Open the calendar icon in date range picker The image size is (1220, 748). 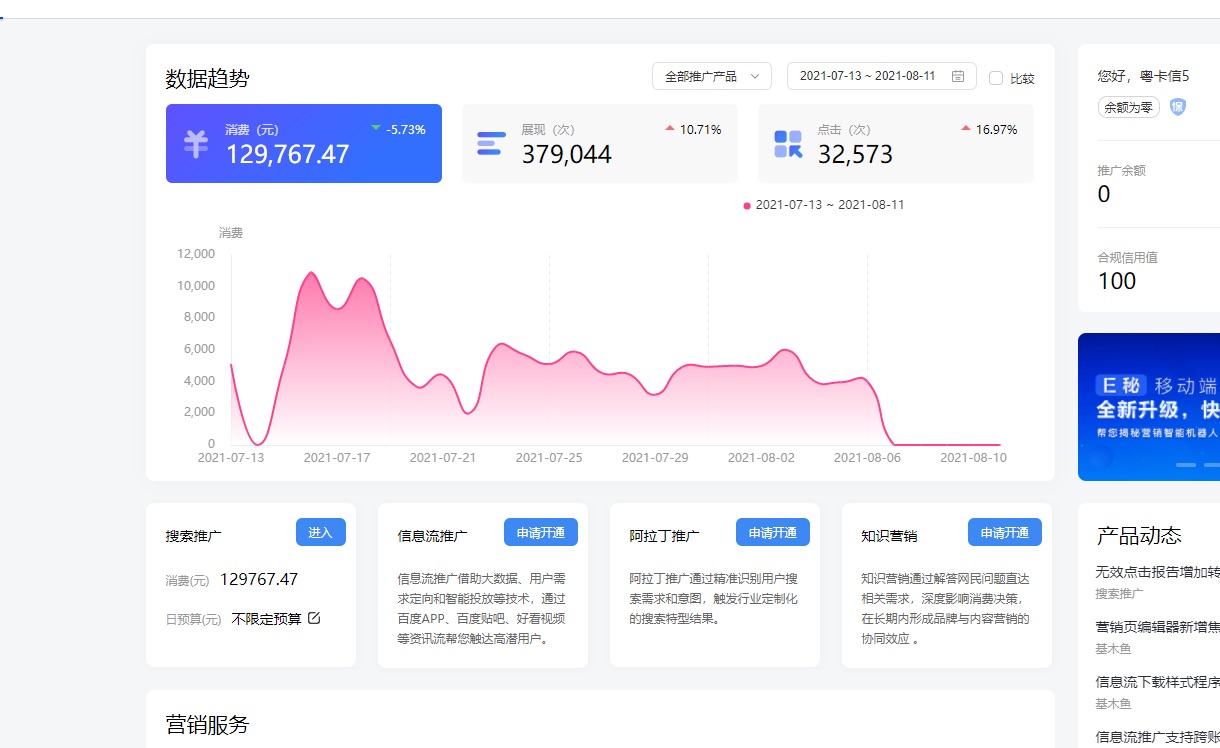click(x=960, y=76)
